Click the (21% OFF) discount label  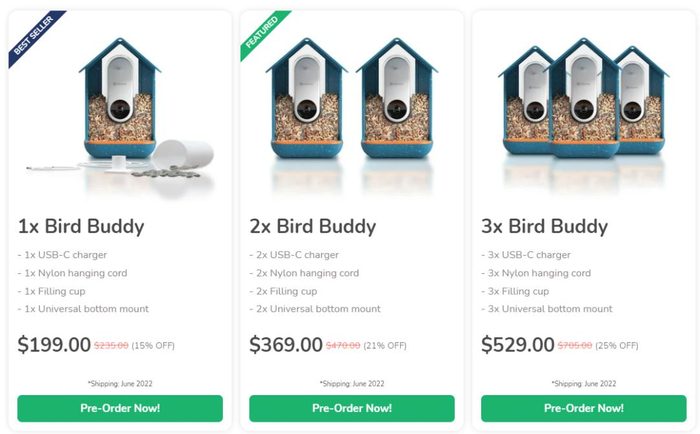[384, 346]
